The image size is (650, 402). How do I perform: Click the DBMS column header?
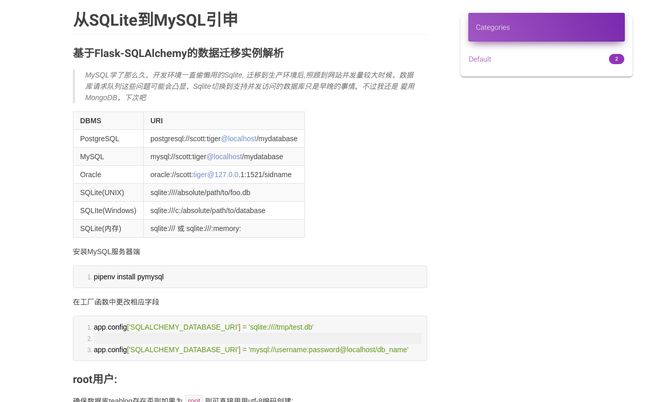point(108,121)
